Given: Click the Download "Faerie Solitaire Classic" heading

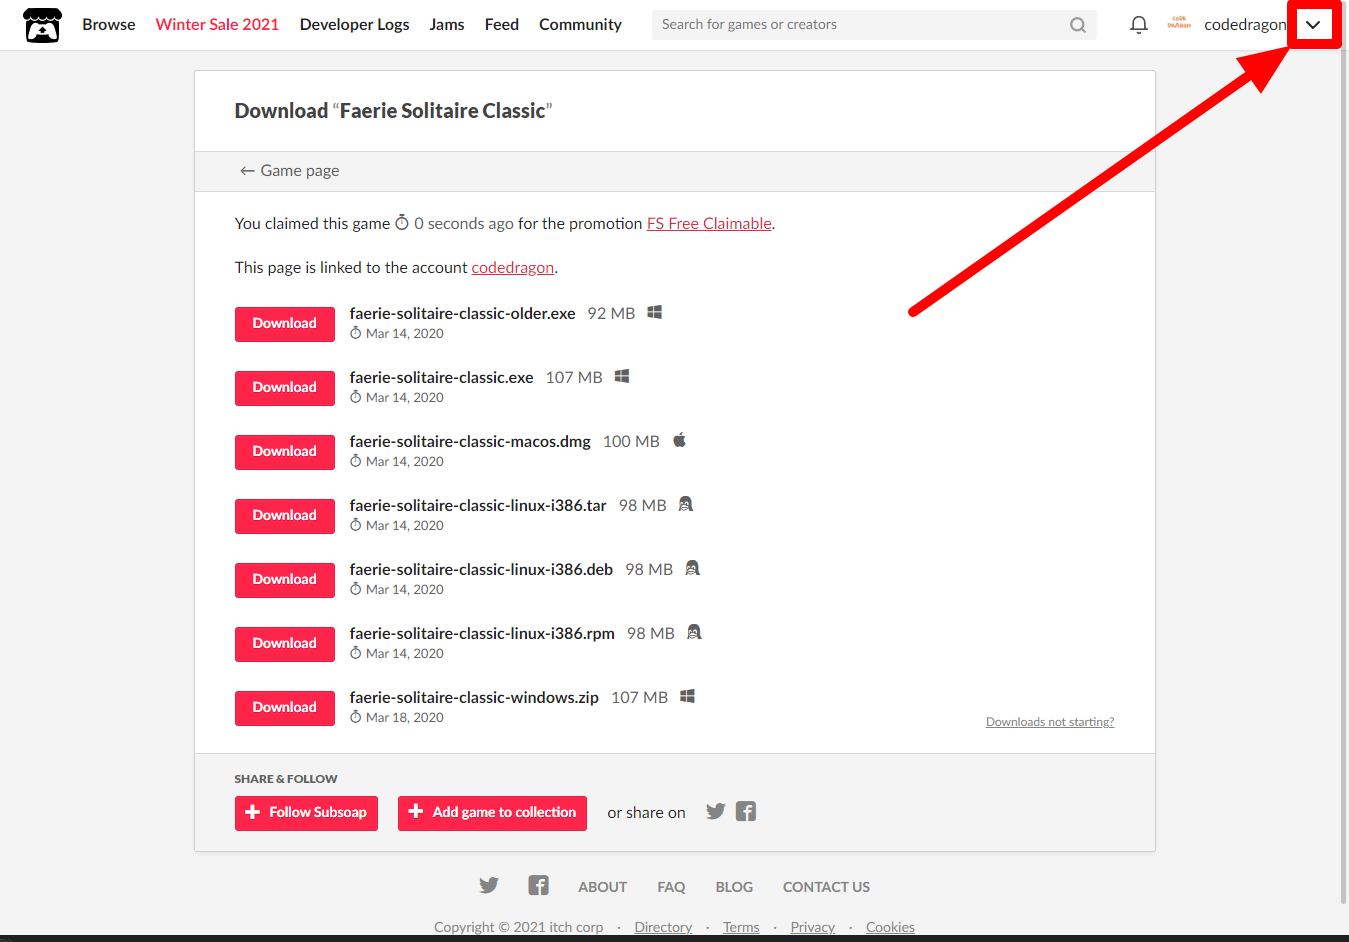Looking at the screenshot, I should click(x=393, y=111).
